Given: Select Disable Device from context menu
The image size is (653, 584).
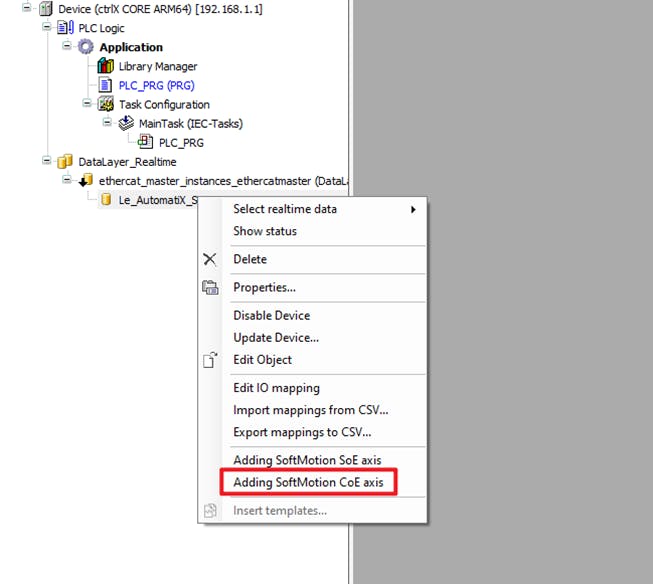Looking at the screenshot, I should tap(271, 315).
